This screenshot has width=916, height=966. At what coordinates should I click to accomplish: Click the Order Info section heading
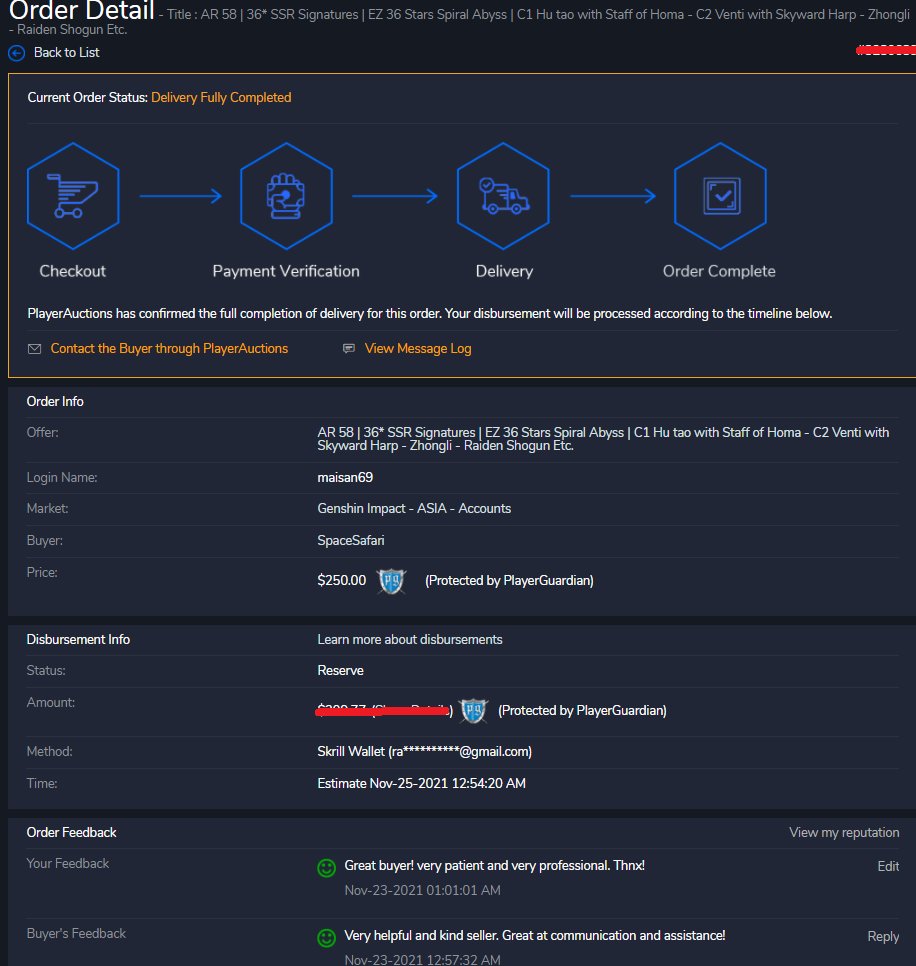coord(55,401)
